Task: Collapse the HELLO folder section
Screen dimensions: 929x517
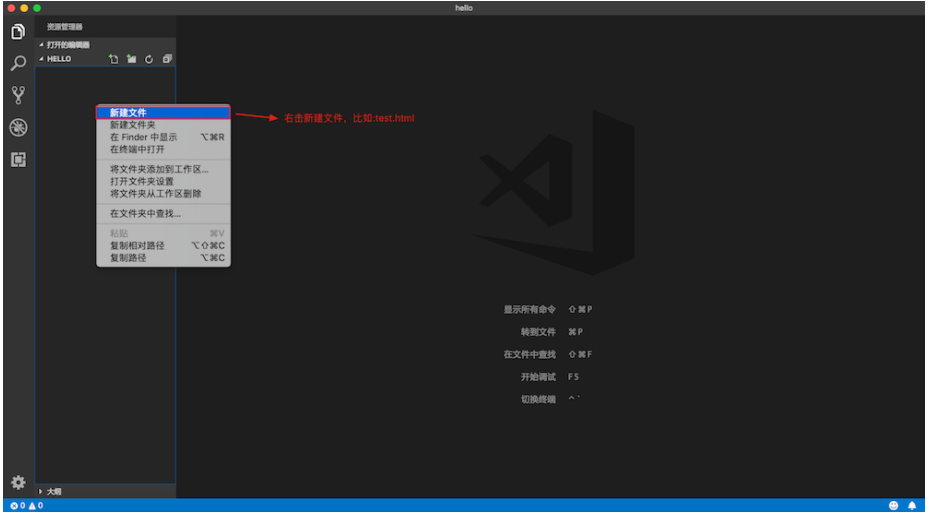Action: [55, 59]
